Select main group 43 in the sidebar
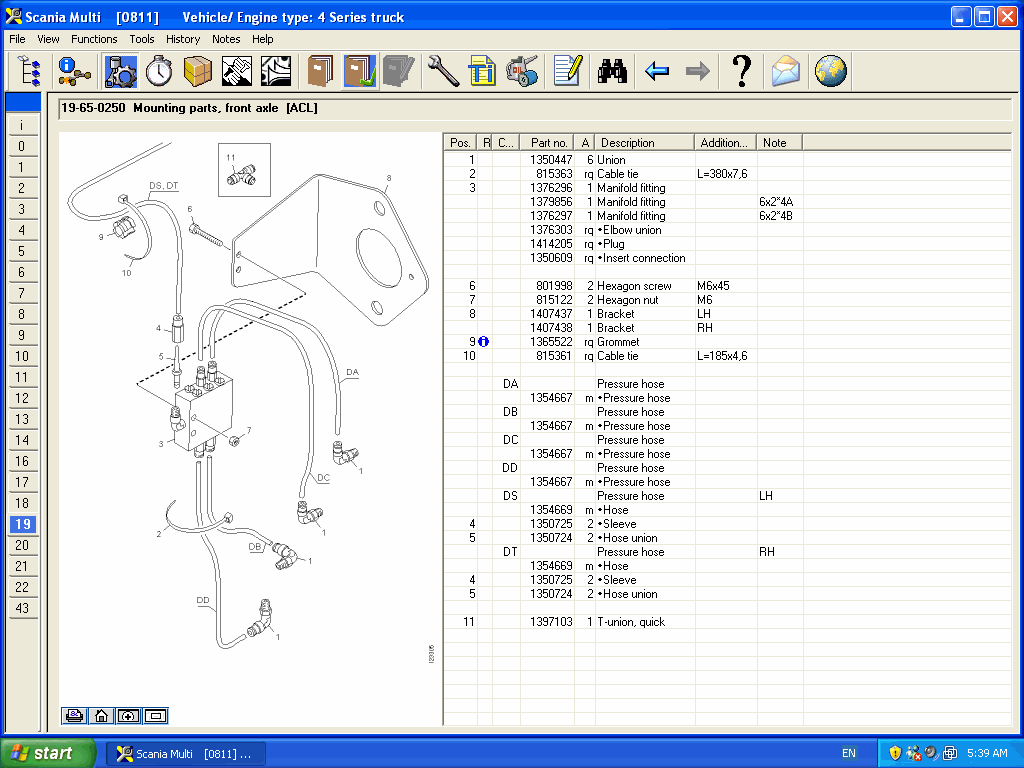 pyautogui.click(x=22, y=609)
